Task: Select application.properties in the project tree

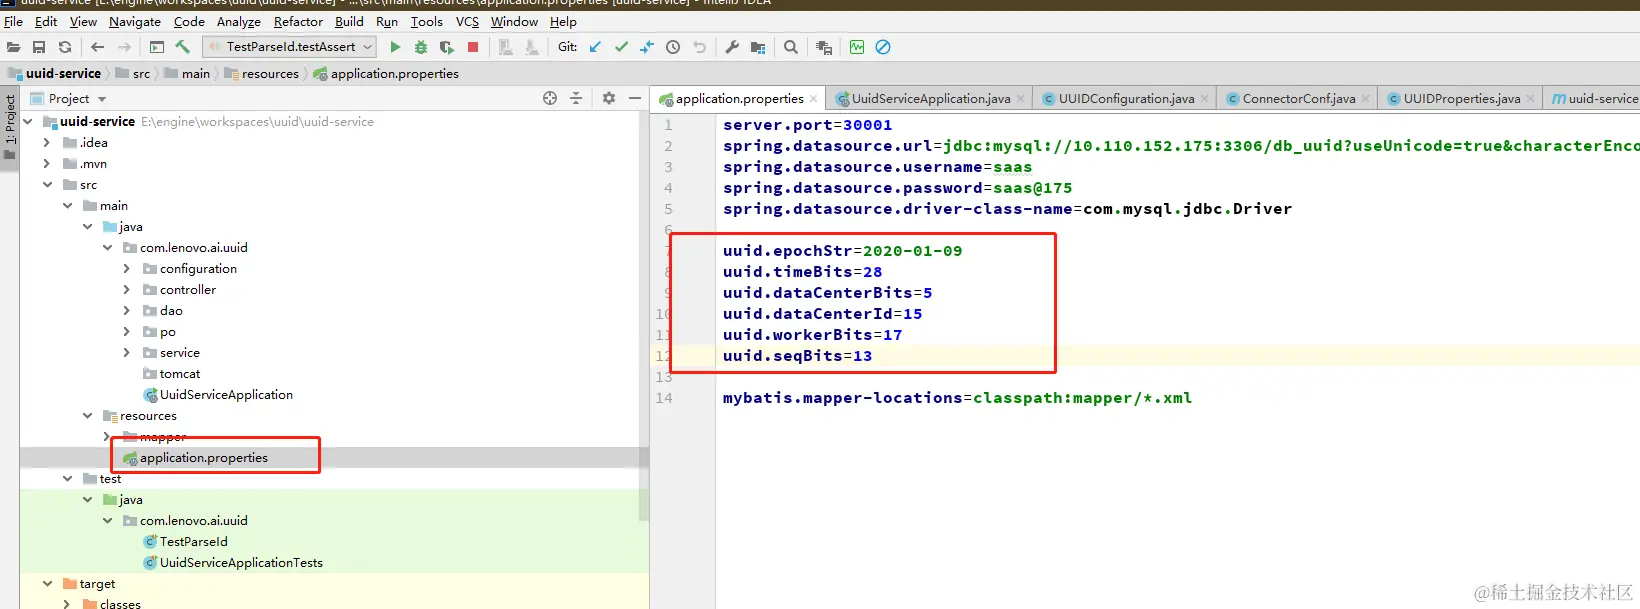Action: [204, 458]
